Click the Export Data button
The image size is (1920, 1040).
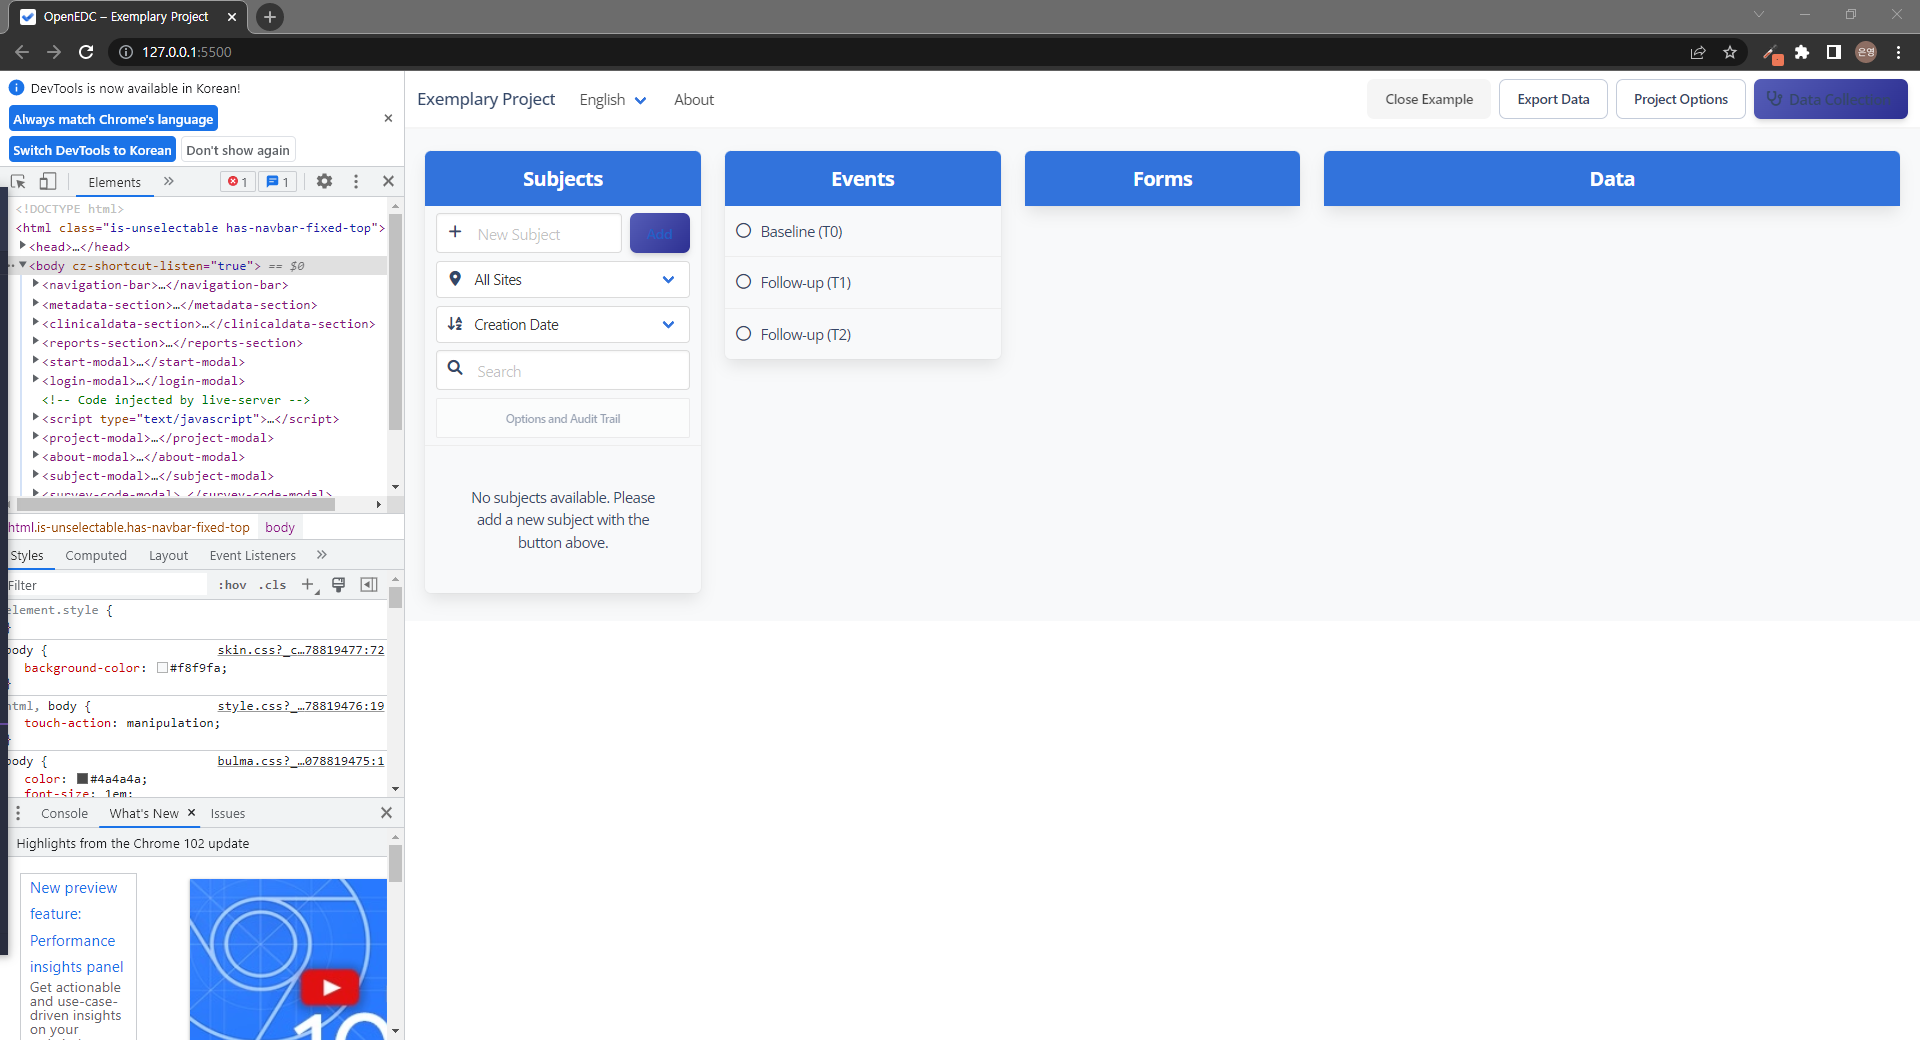(1553, 99)
